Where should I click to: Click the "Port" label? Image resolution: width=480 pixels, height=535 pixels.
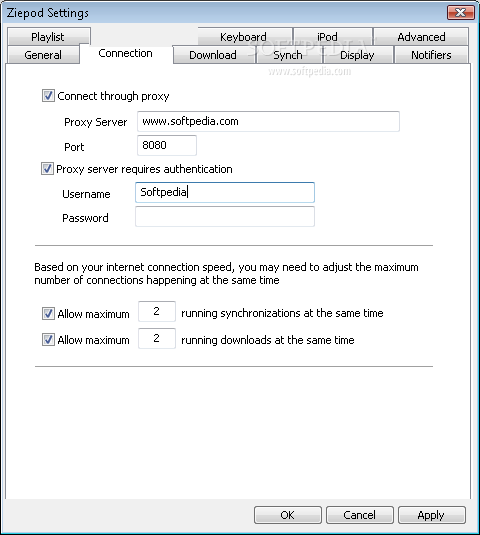pyautogui.click(x=74, y=147)
